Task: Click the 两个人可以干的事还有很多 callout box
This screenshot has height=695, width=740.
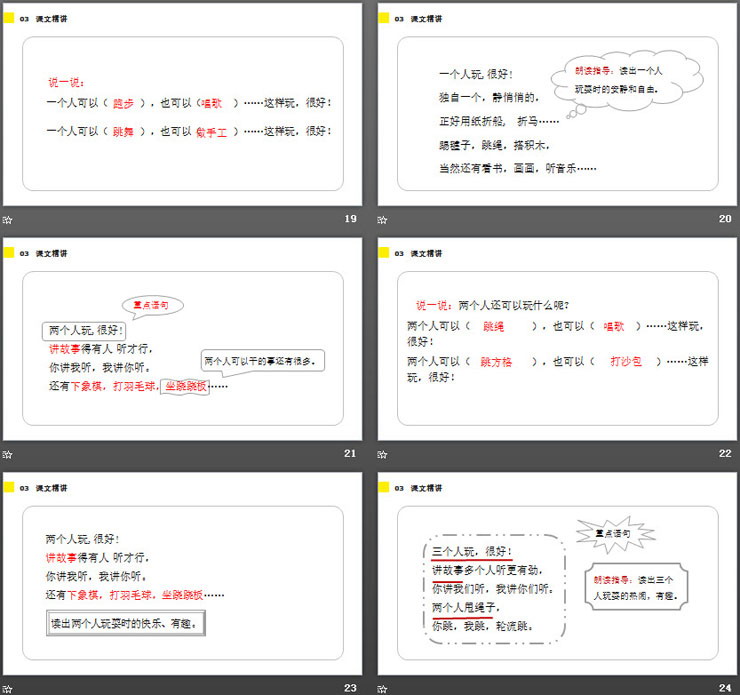Action: [263, 361]
